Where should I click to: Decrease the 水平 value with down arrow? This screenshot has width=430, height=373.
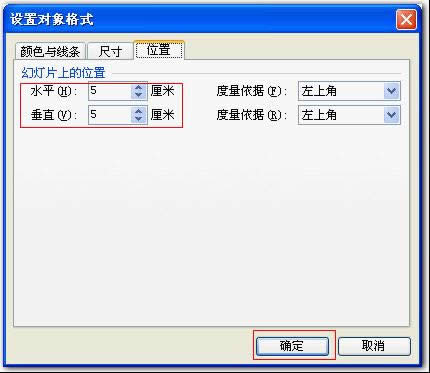139,95
